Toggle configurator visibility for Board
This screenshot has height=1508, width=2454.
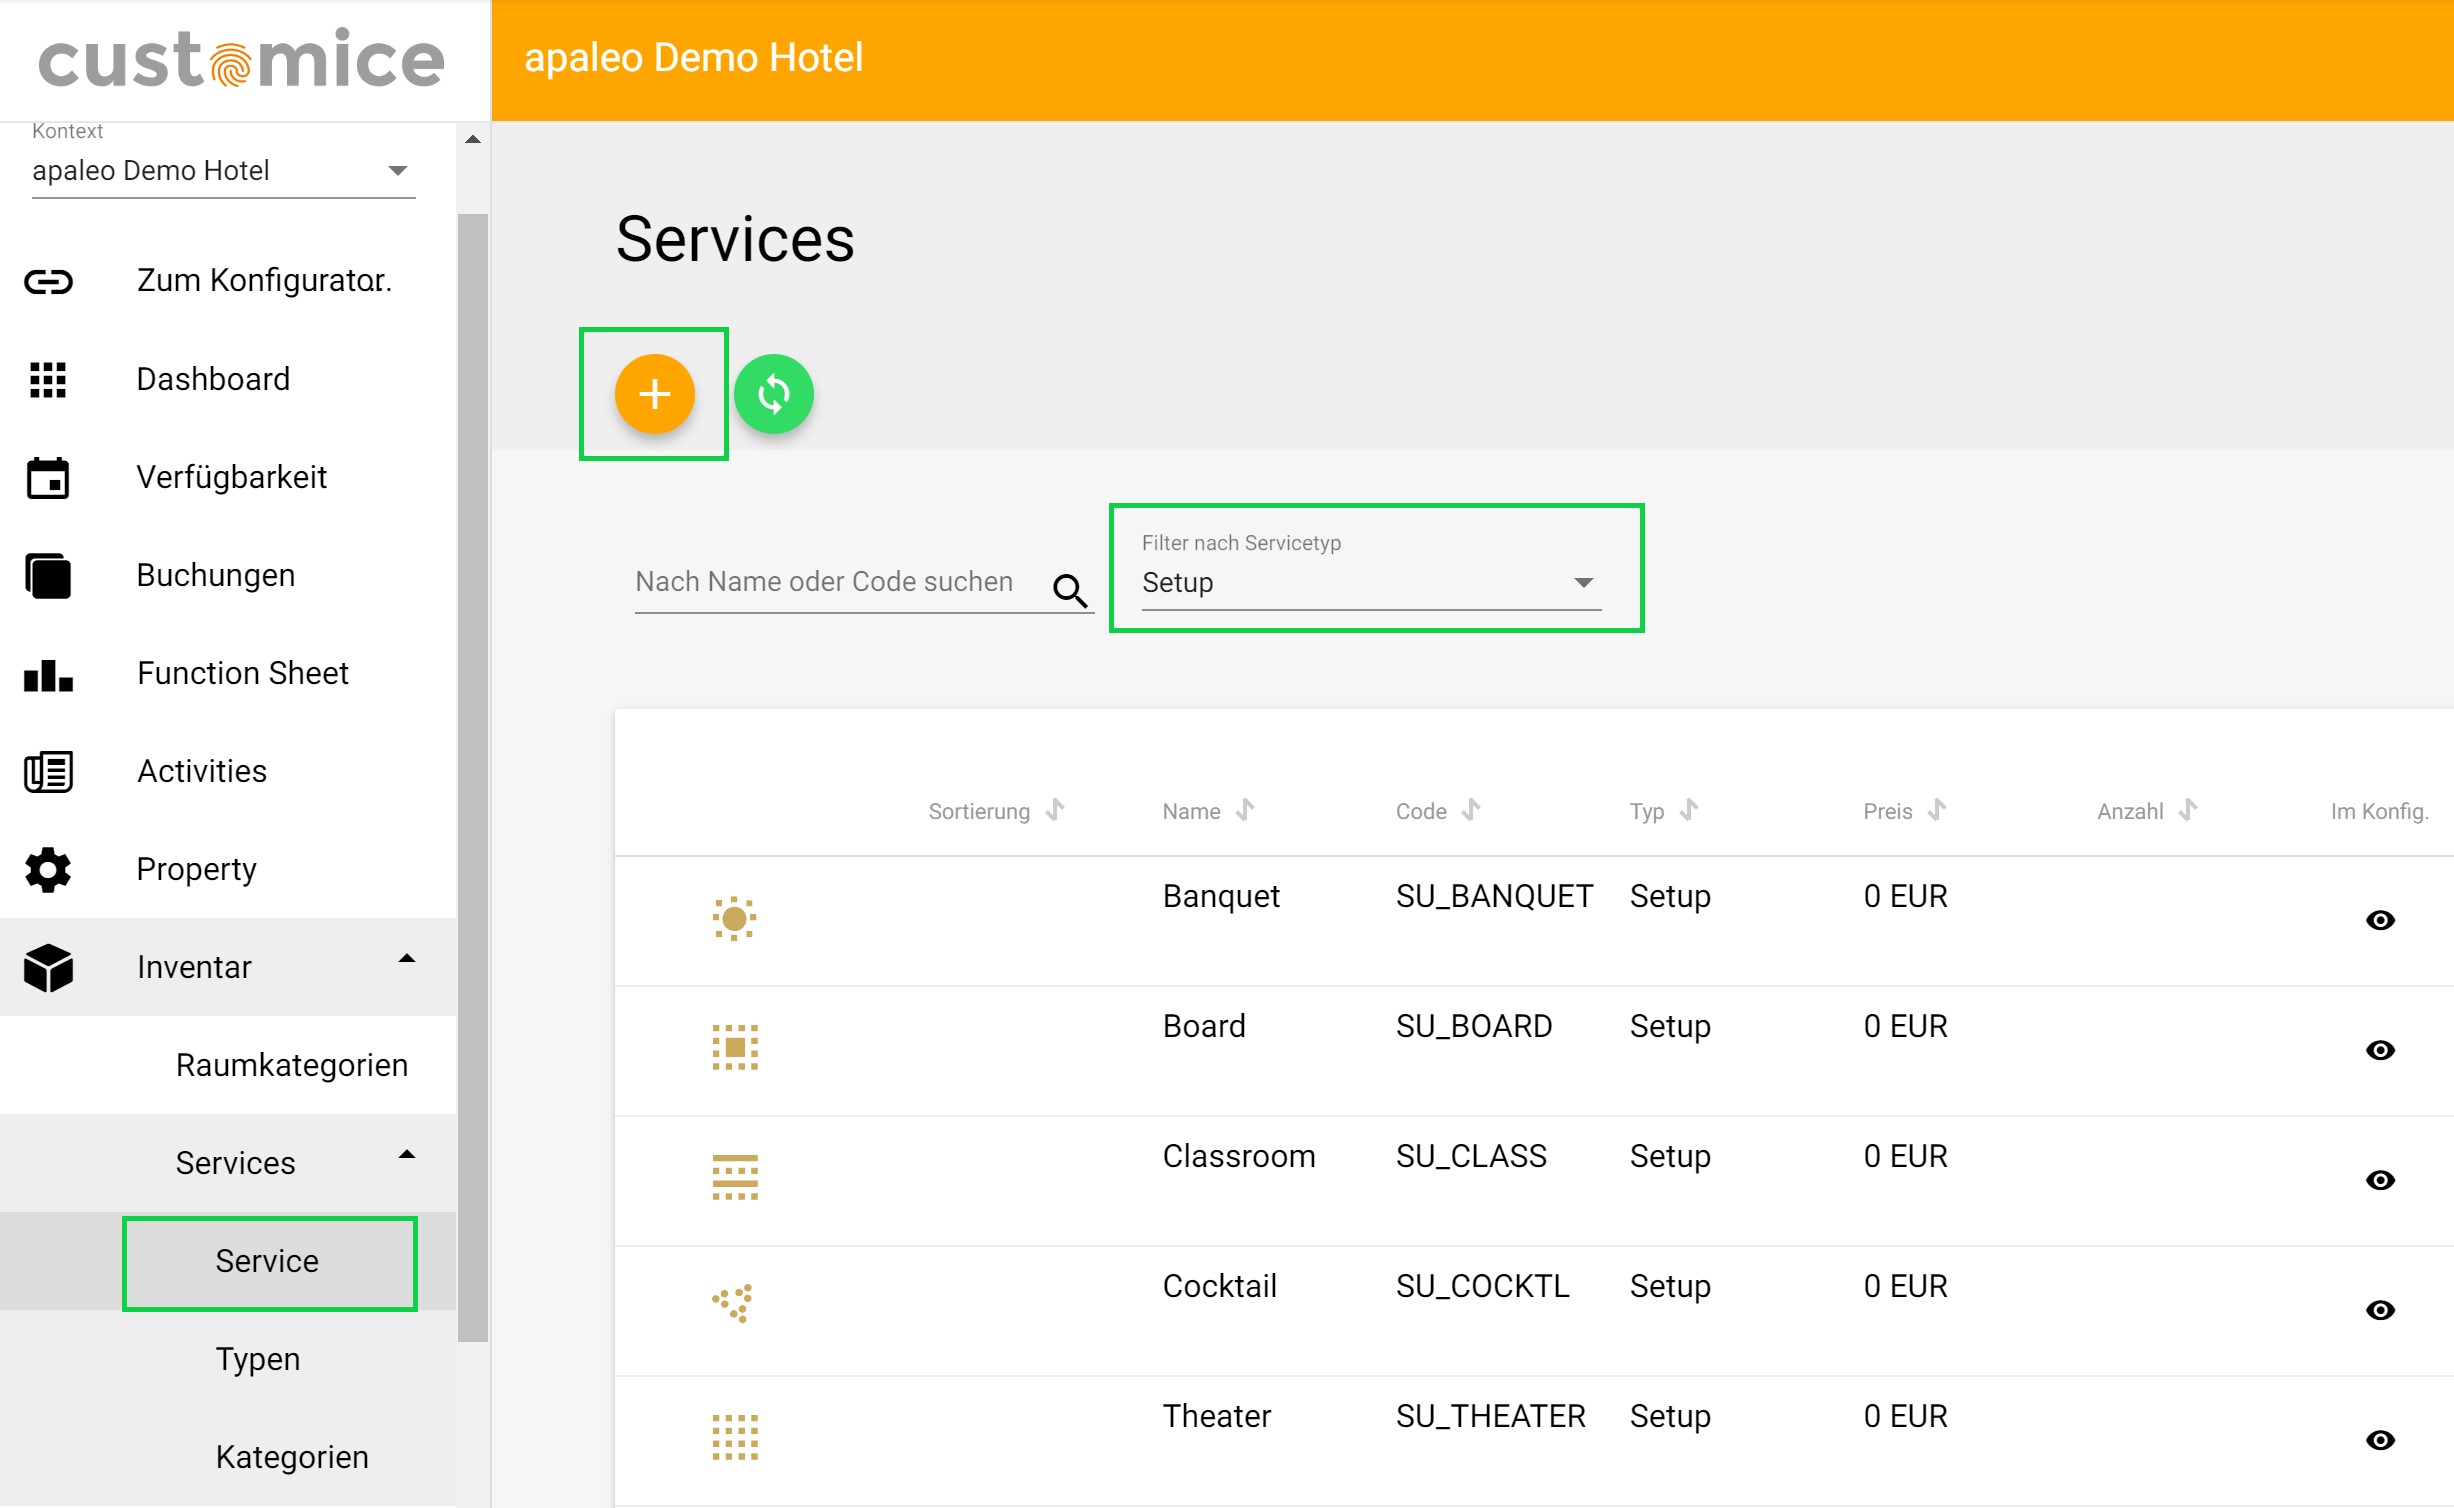point(2380,1050)
